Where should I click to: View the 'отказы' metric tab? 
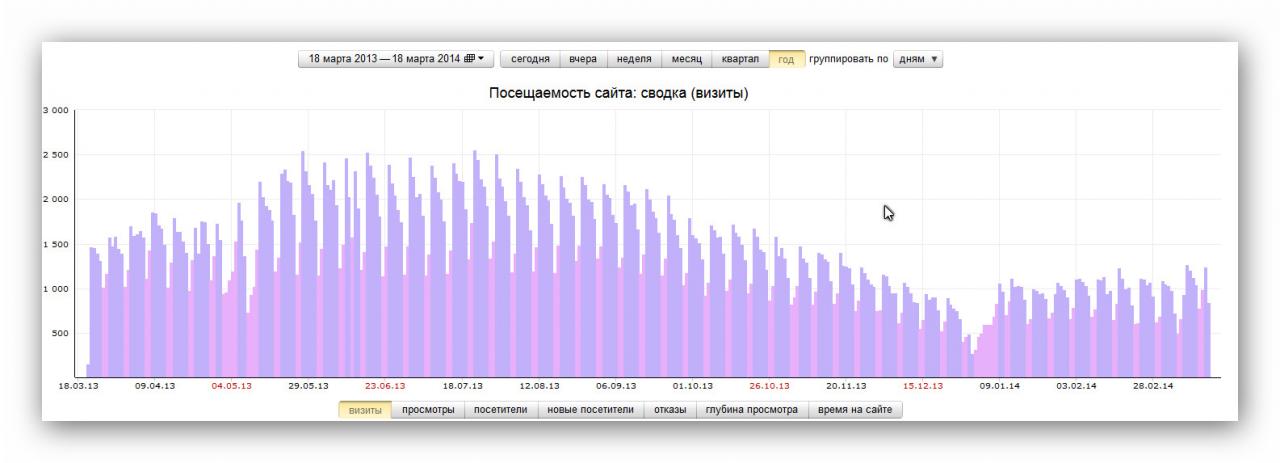pyautogui.click(x=670, y=410)
